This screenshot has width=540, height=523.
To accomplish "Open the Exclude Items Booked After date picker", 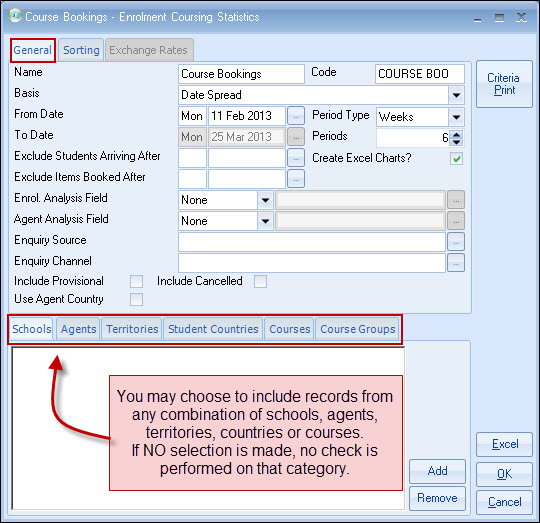I will click(296, 179).
